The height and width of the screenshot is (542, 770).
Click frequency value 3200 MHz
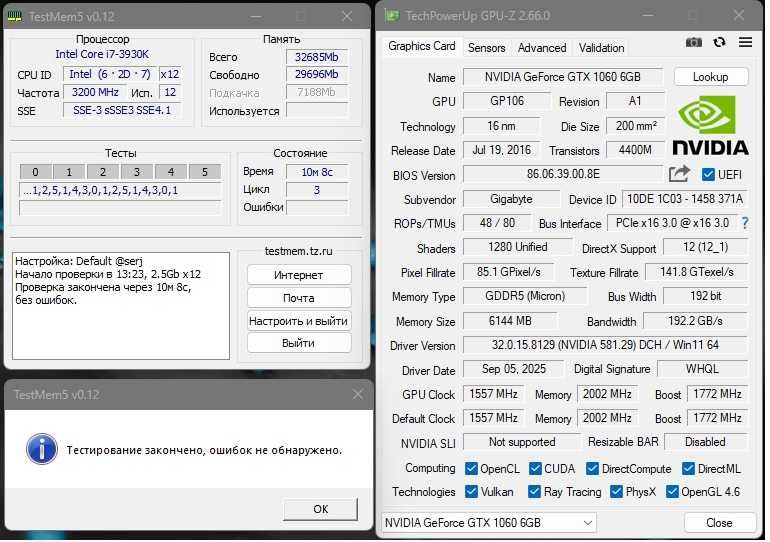(x=95, y=92)
